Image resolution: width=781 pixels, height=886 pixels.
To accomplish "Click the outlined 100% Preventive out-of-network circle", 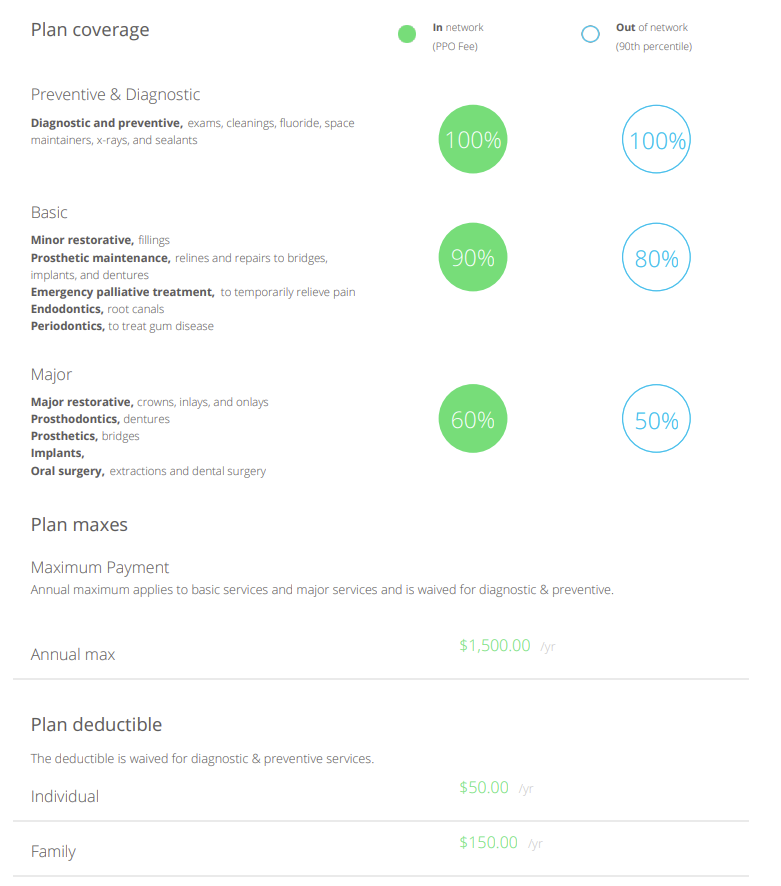I will coord(656,140).
